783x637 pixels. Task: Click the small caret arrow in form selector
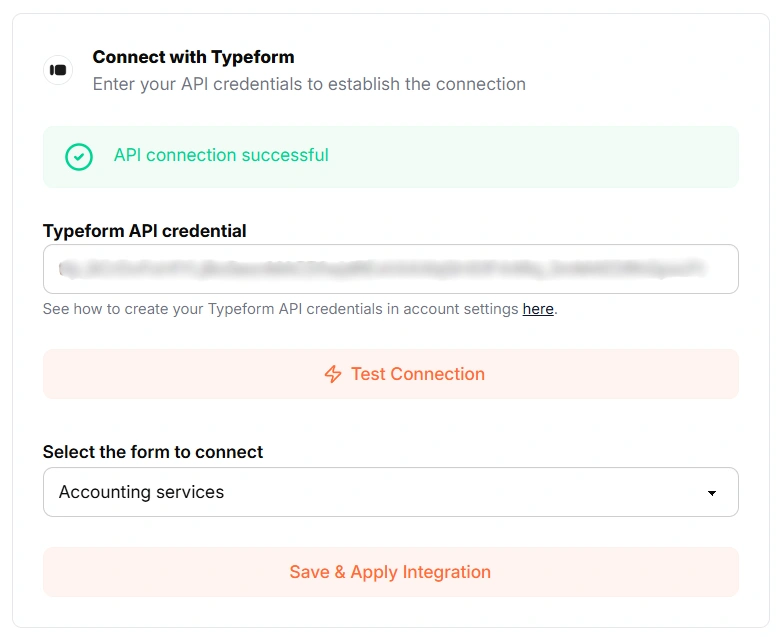point(712,493)
